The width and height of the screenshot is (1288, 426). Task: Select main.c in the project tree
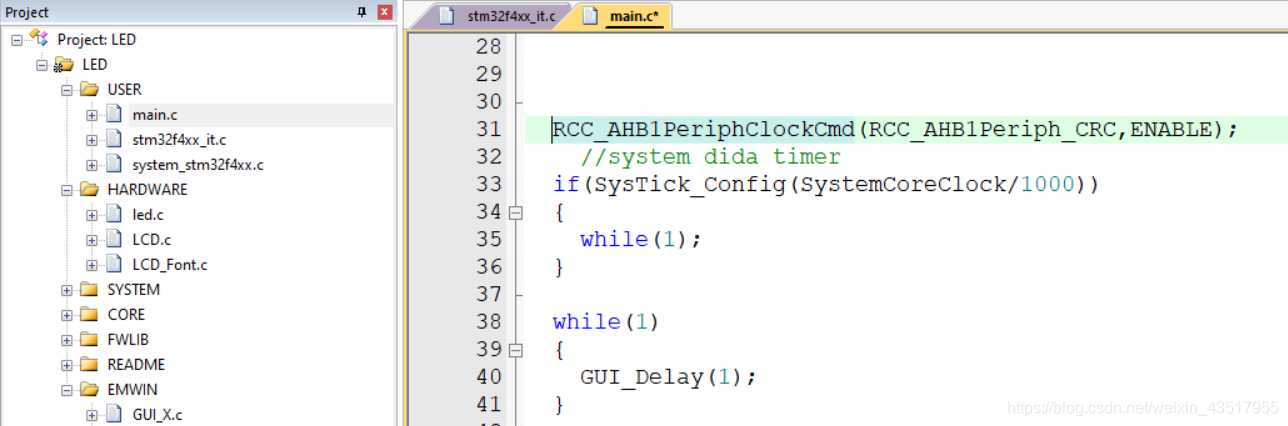(x=153, y=114)
